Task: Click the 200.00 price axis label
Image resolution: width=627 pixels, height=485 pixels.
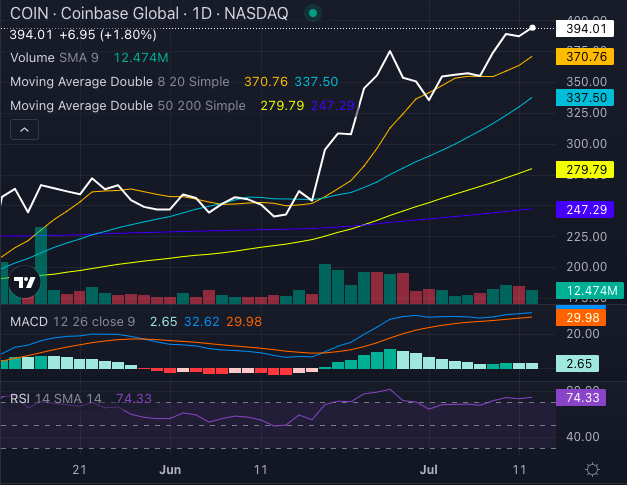Action: click(x=587, y=267)
